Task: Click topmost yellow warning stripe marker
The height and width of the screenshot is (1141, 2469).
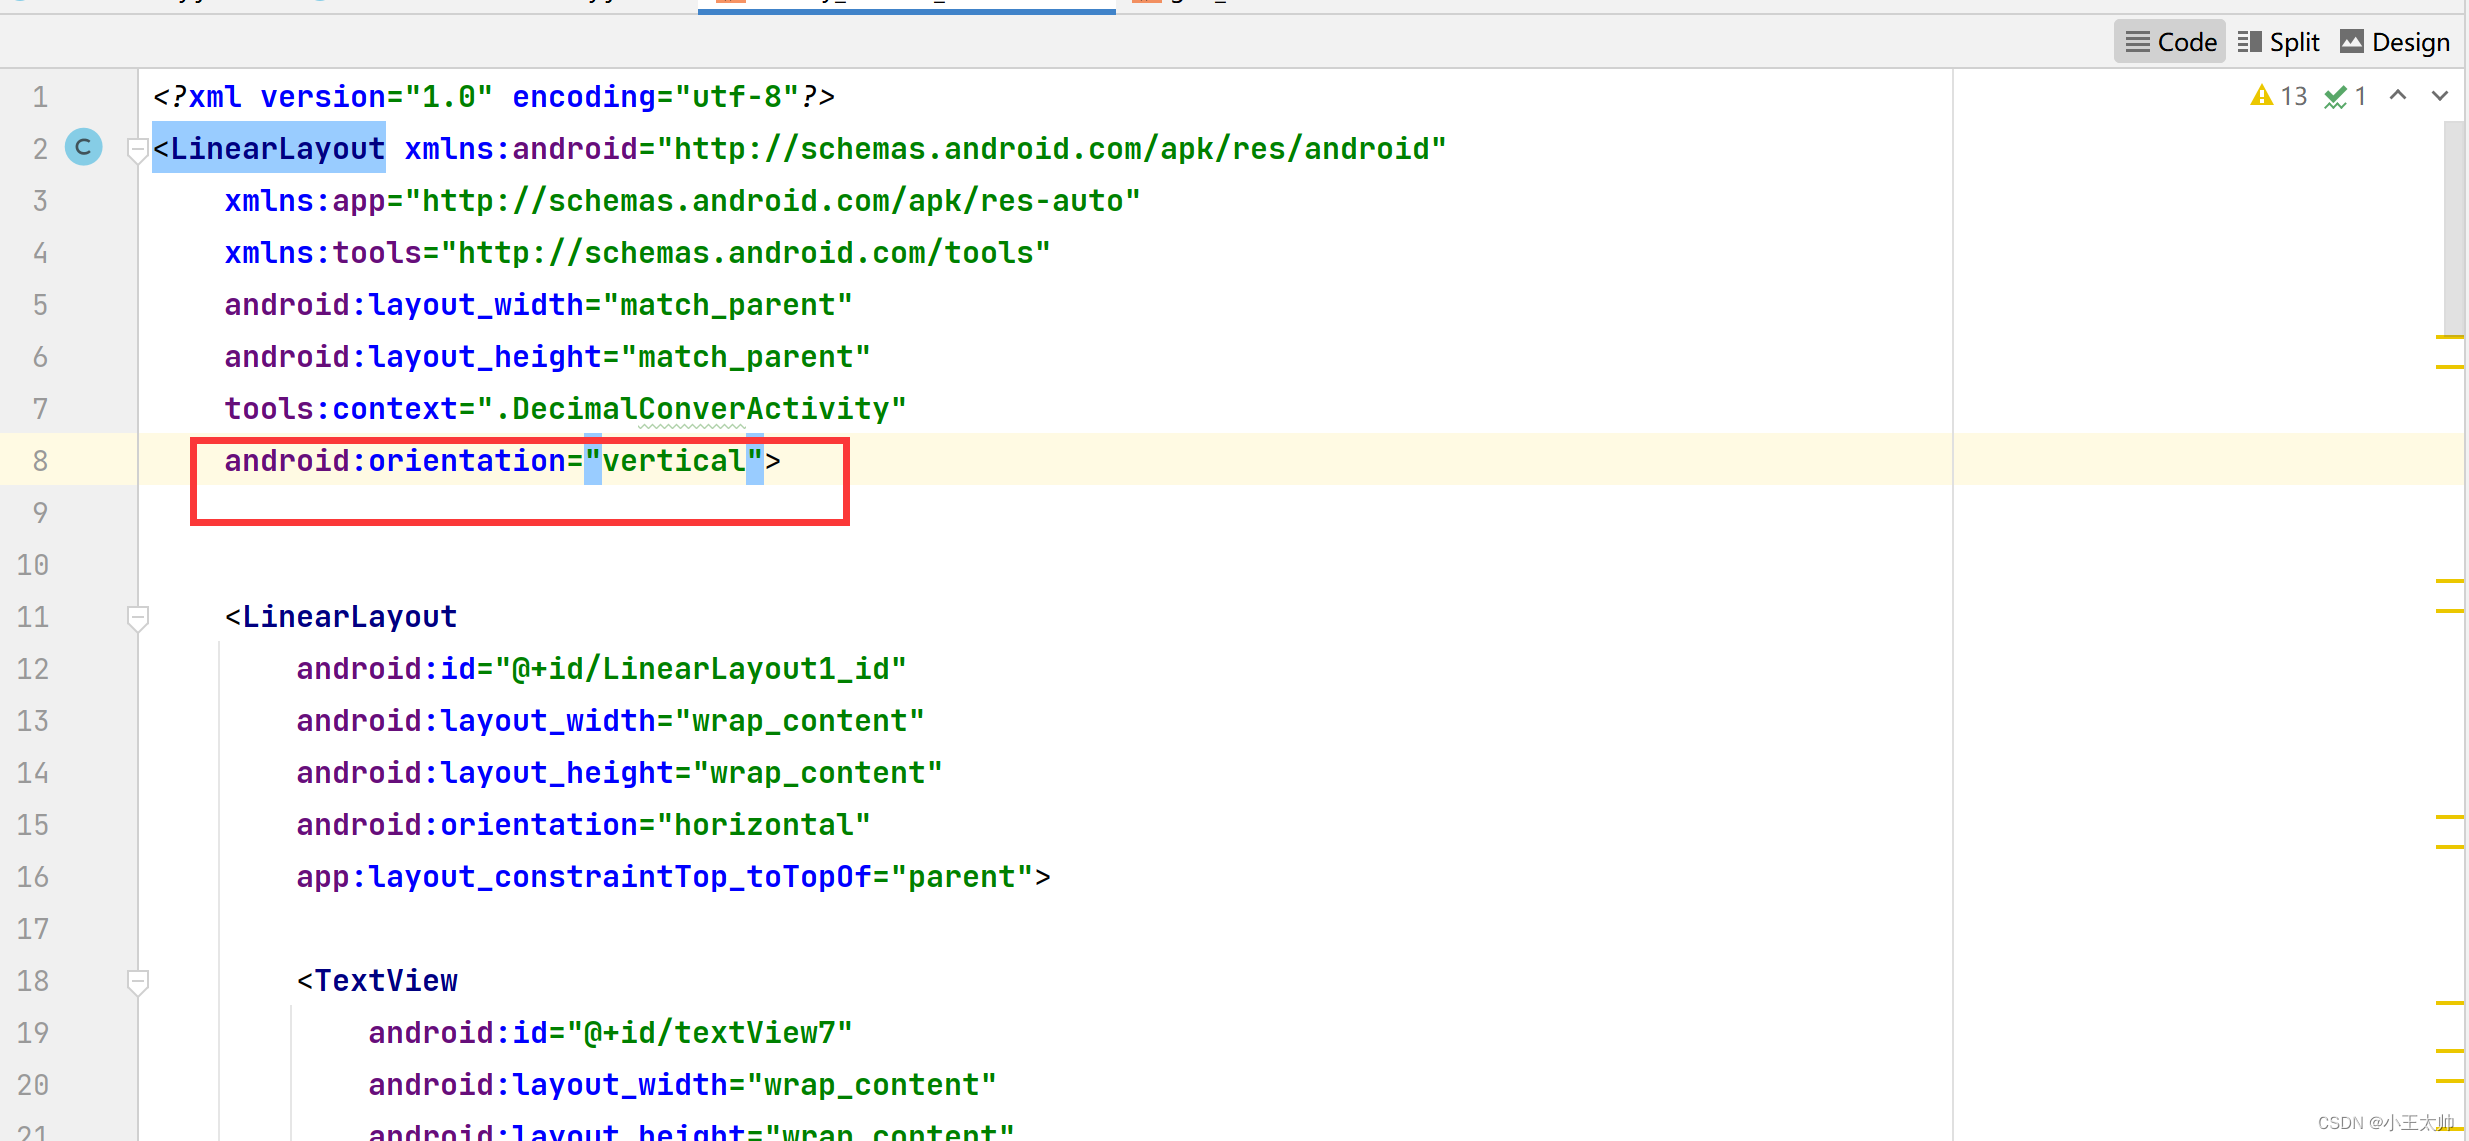Action: pyautogui.click(x=2449, y=338)
